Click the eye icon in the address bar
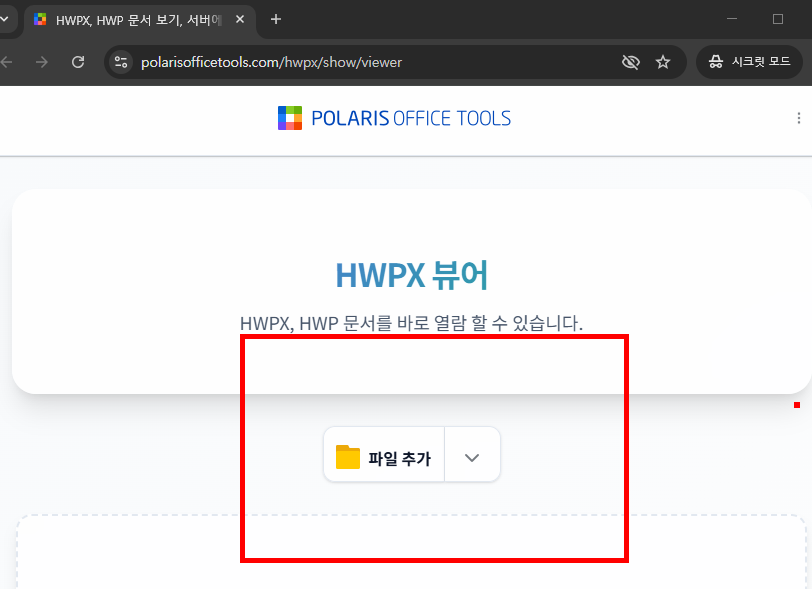Screen dimensions: 812x589 [x=631, y=61]
